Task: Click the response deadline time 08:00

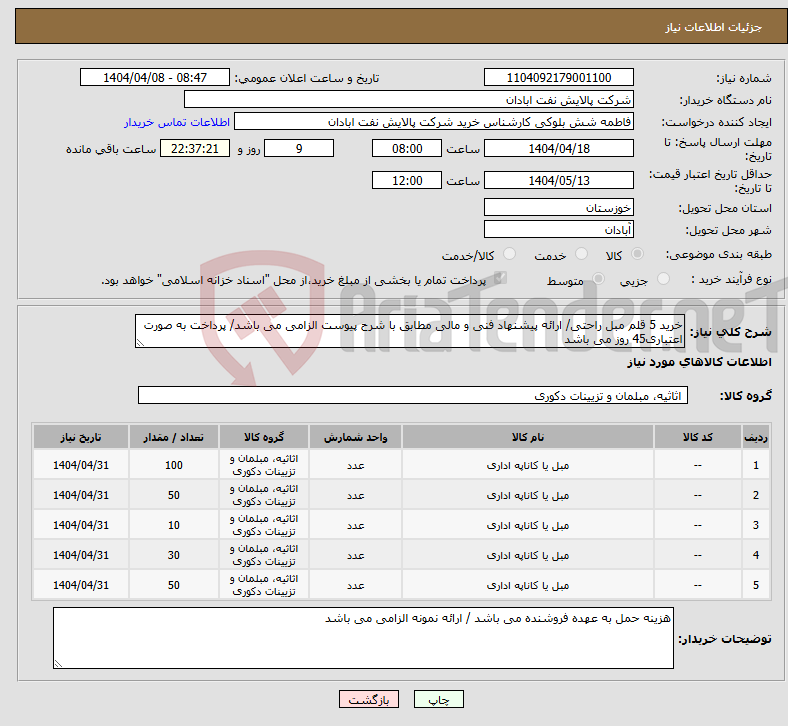Action: (x=407, y=148)
